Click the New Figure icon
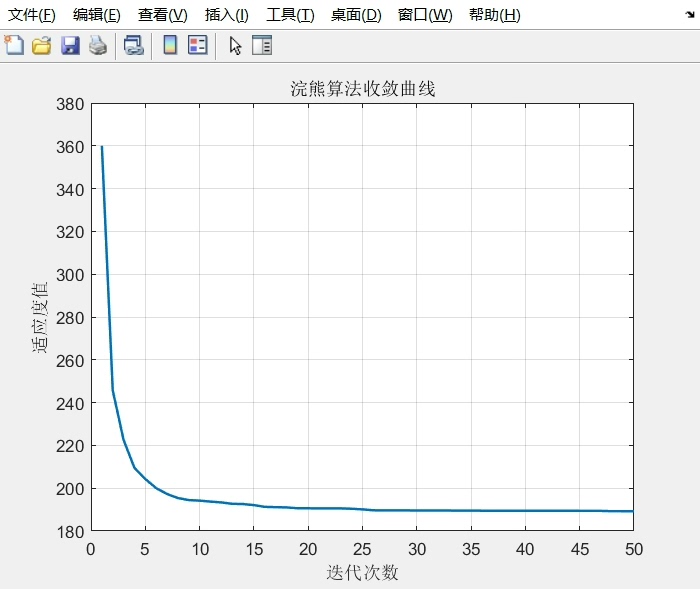The height and width of the screenshot is (589, 700). (14, 45)
